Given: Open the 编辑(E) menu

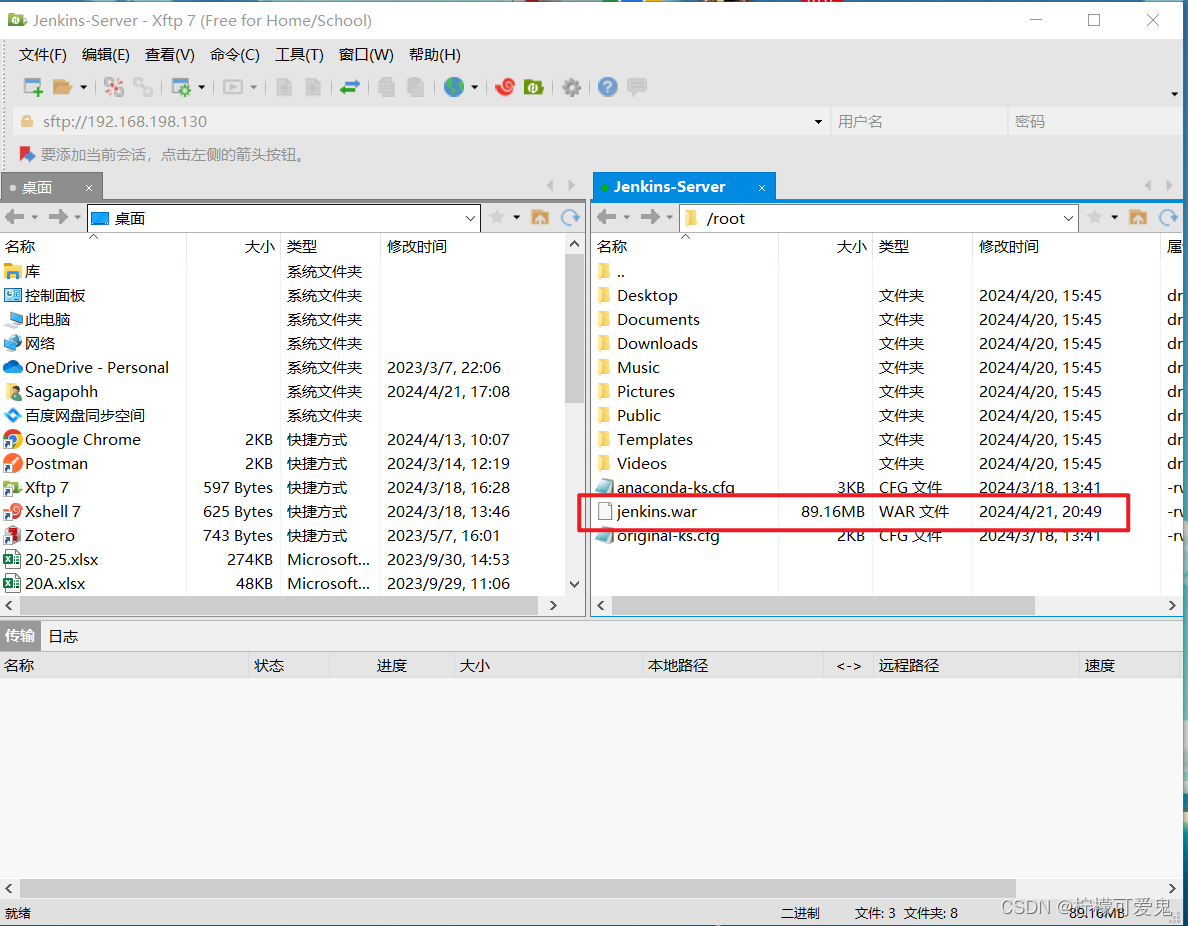Looking at the screenshot, I should tap(105, 55).
